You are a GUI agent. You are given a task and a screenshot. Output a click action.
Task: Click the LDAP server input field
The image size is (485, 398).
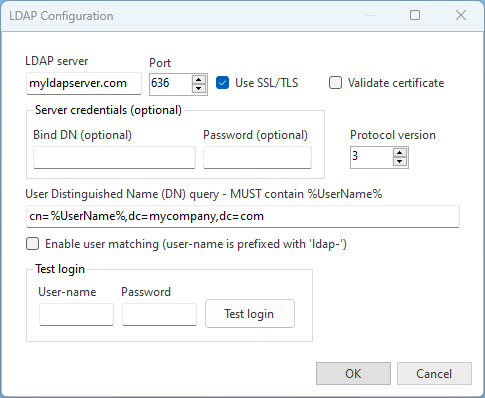coord(84,83)
